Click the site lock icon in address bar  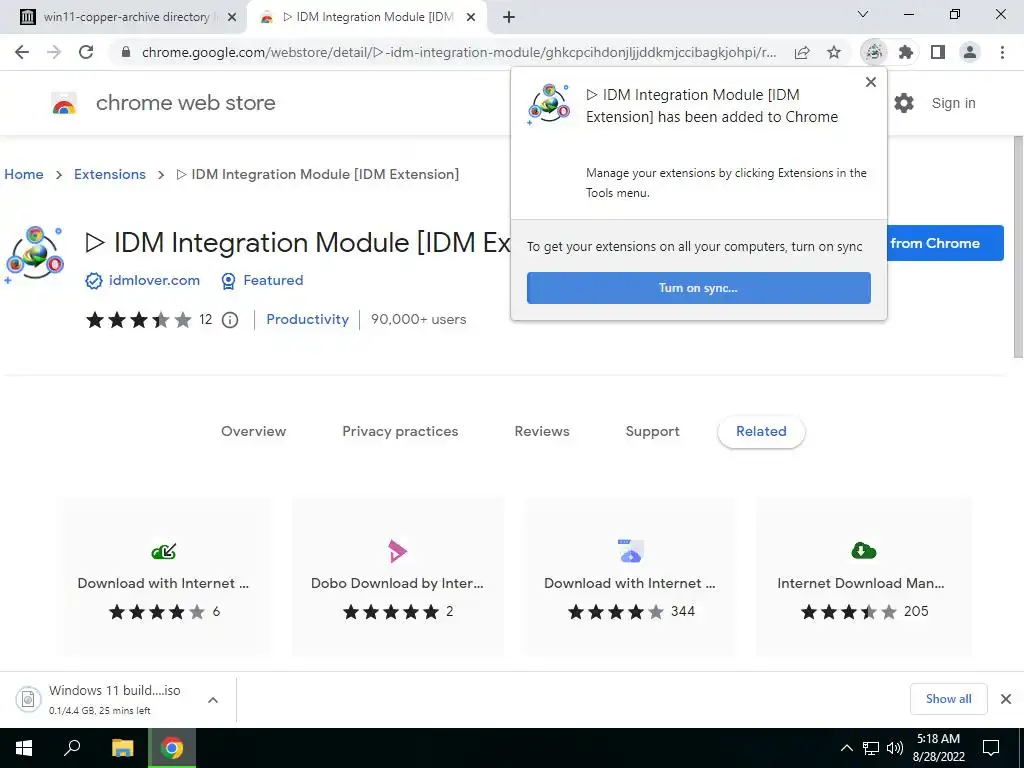126,52
